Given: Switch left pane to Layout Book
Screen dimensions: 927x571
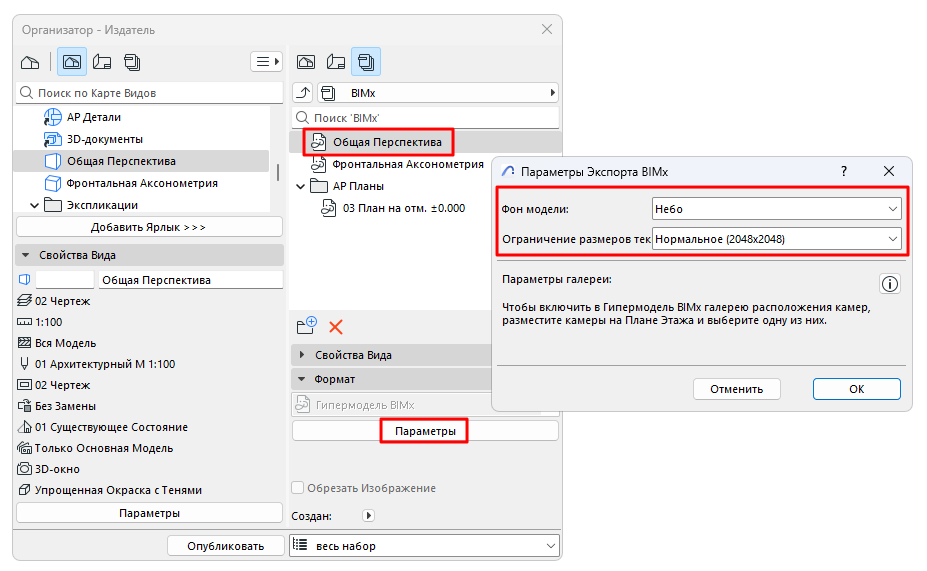Looking at the screenshot, I should click(x=102, y=62).
